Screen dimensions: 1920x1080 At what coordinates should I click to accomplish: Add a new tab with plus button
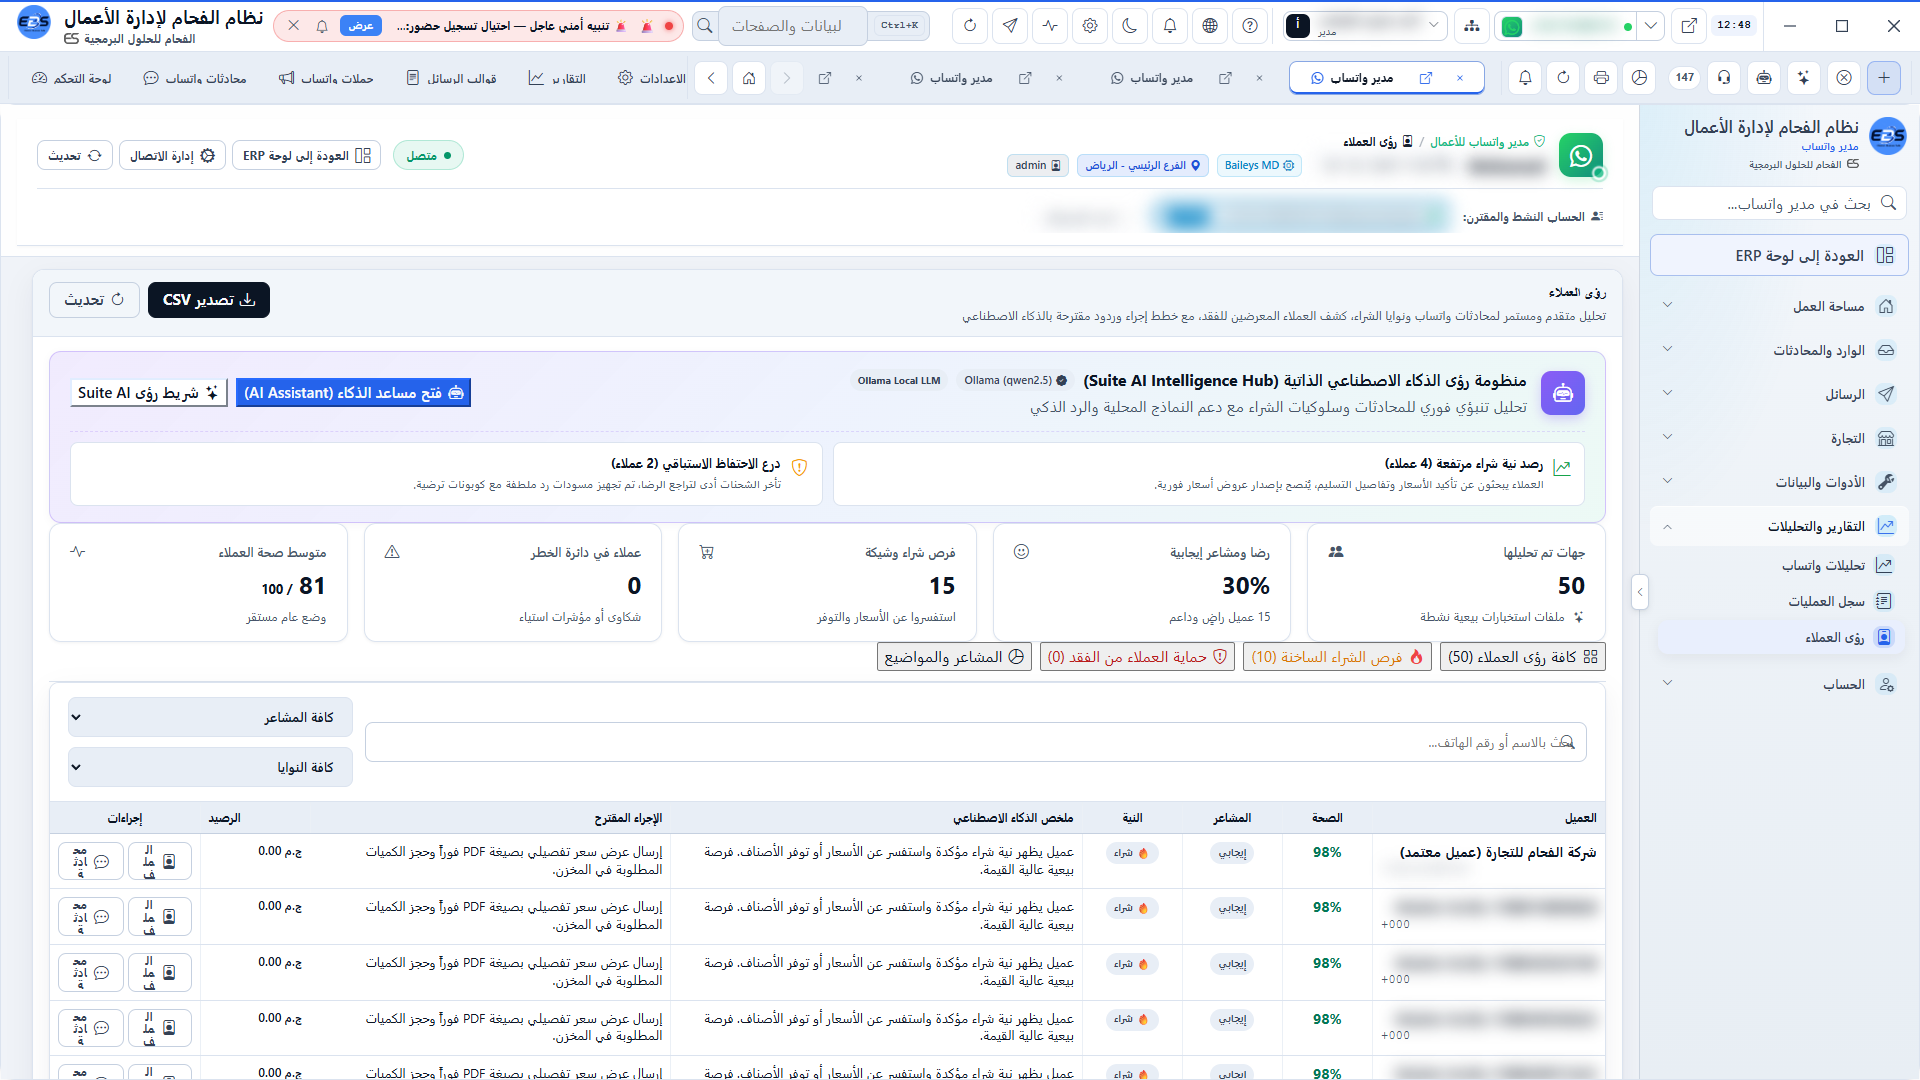(1884, 78)
